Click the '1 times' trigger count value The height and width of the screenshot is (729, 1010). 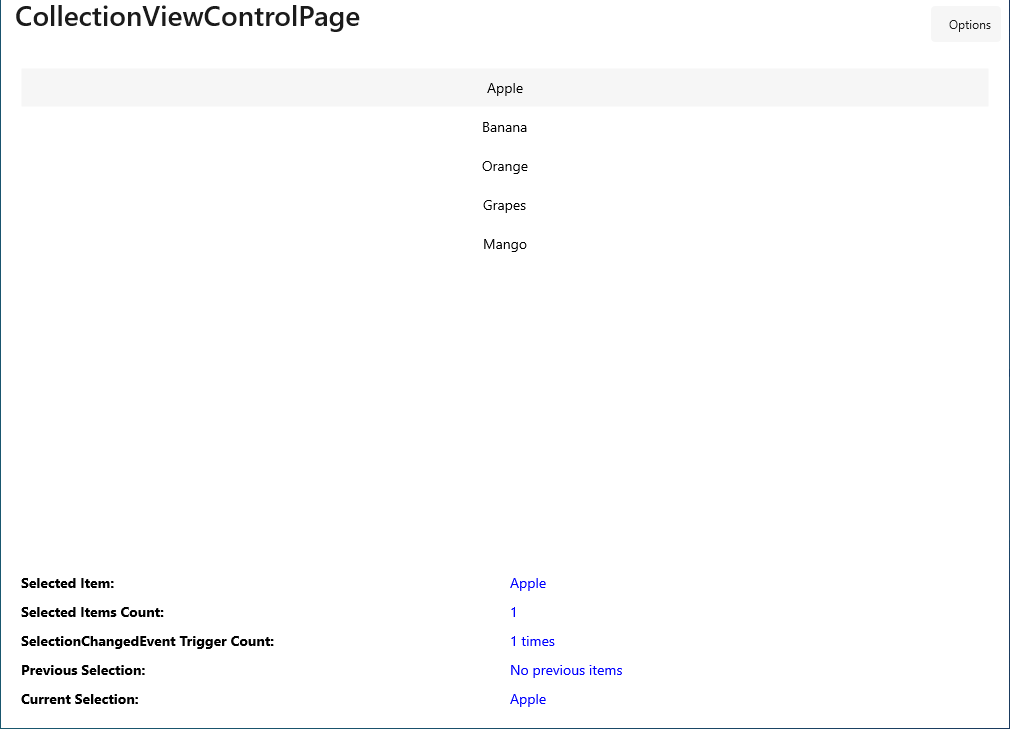[x=532, y=641]
